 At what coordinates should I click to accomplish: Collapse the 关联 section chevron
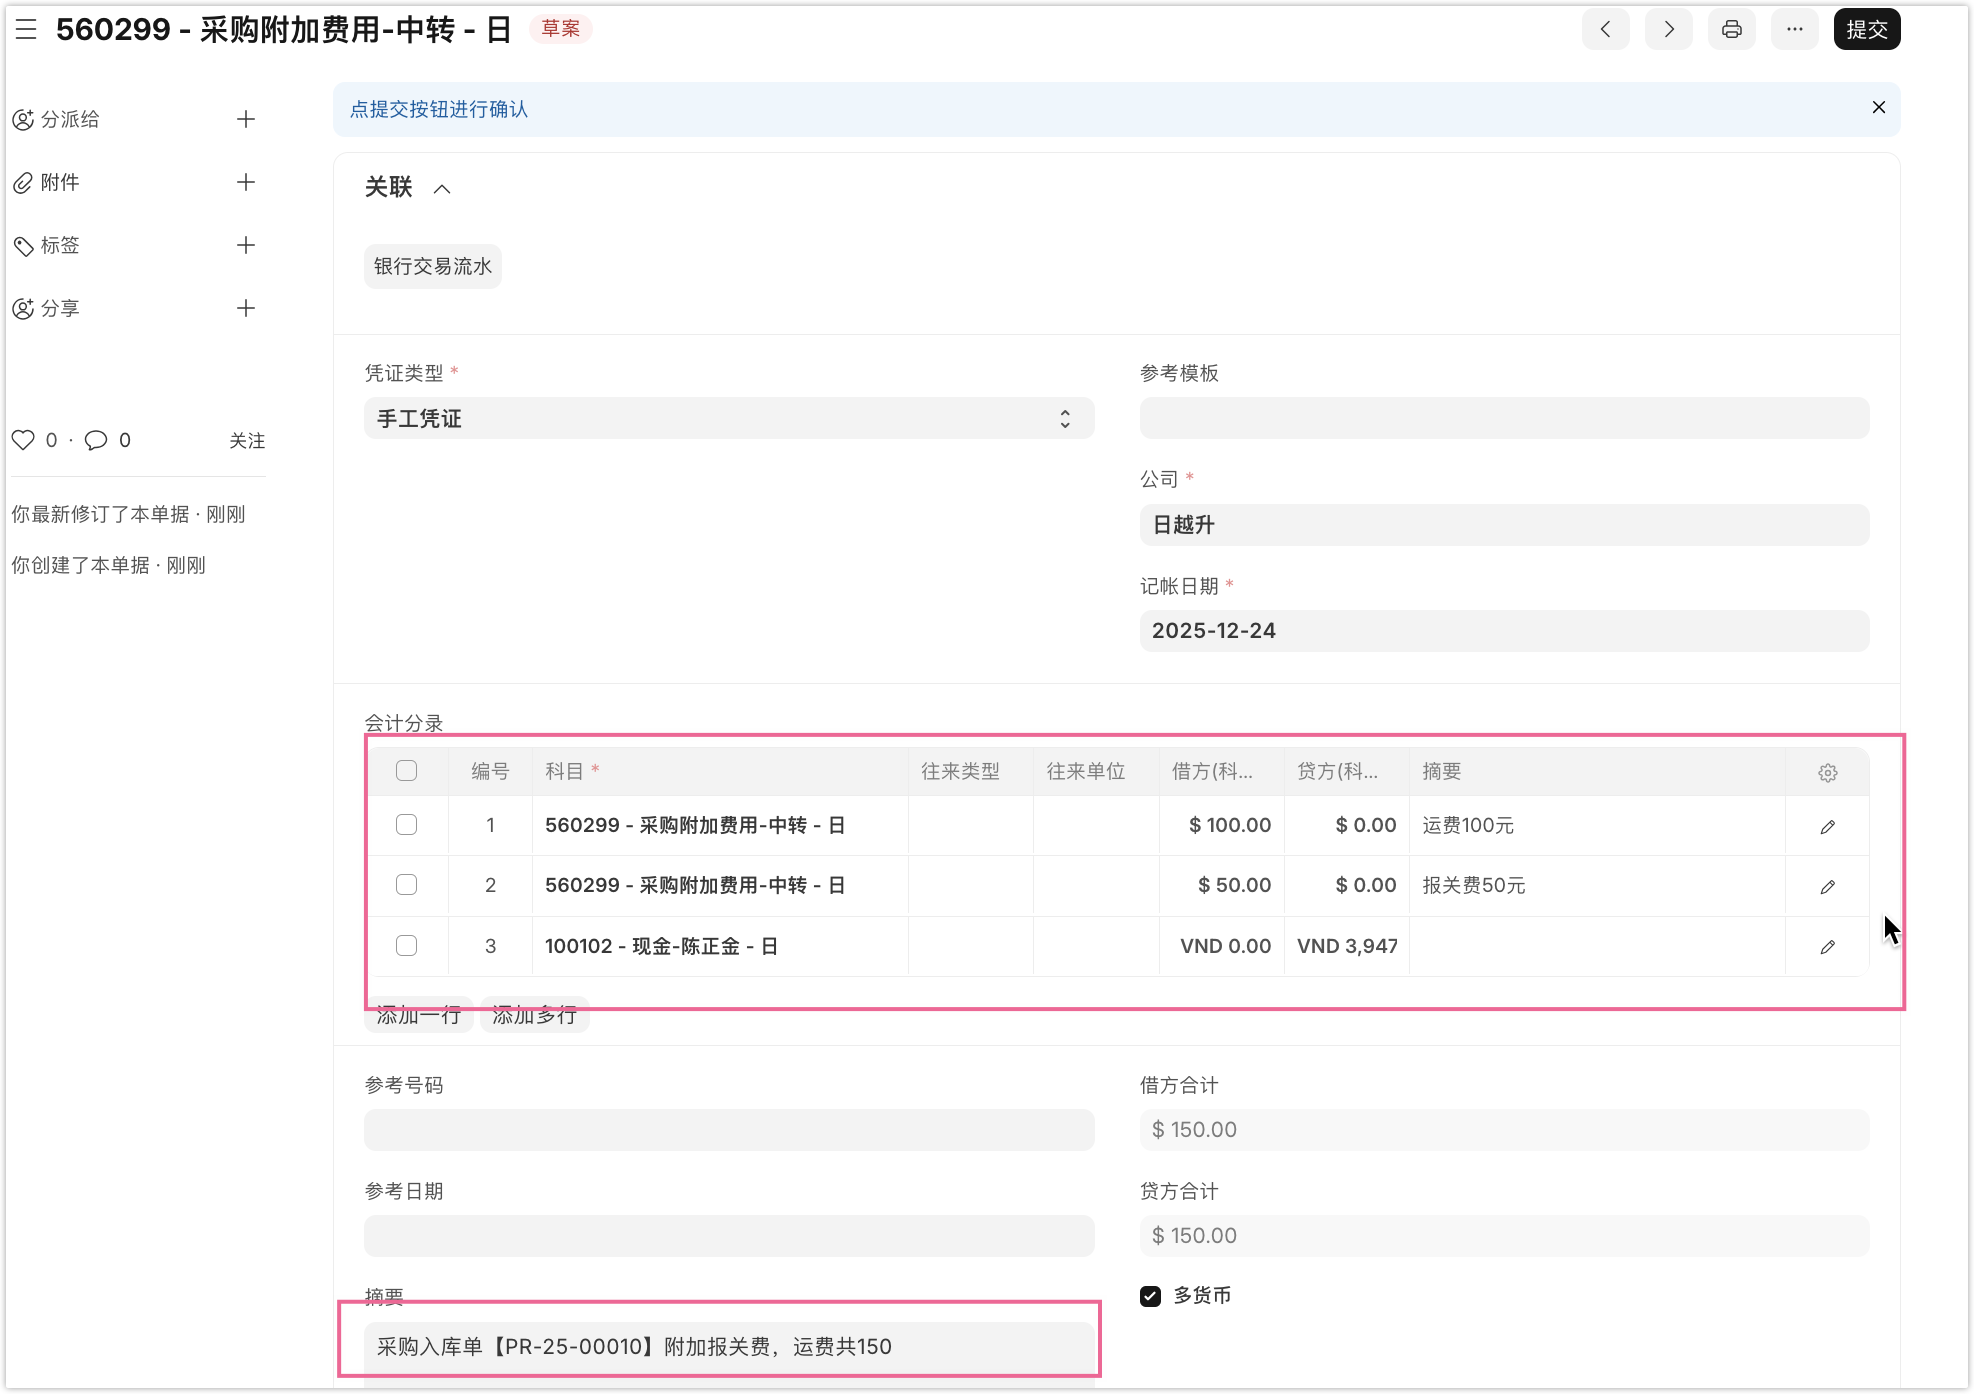(x=442, y=189)
